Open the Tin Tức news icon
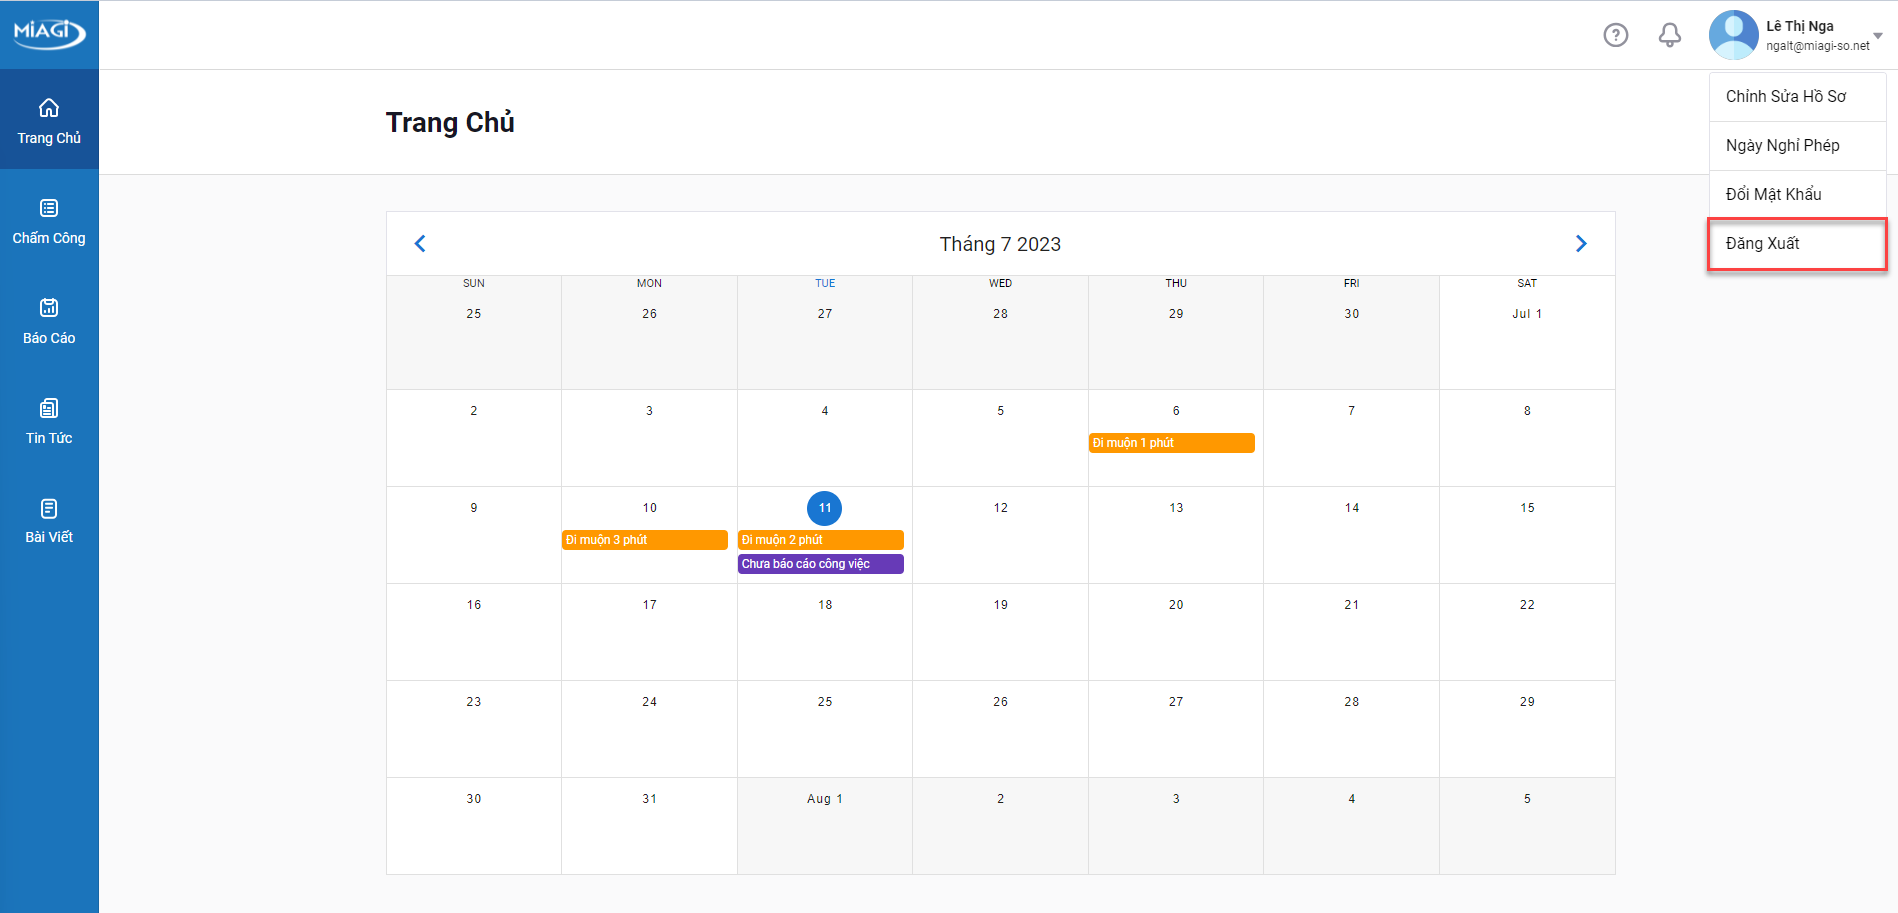Image resolution: width=1898 pixels, height=913 pixels. click(x=49, y=408)
